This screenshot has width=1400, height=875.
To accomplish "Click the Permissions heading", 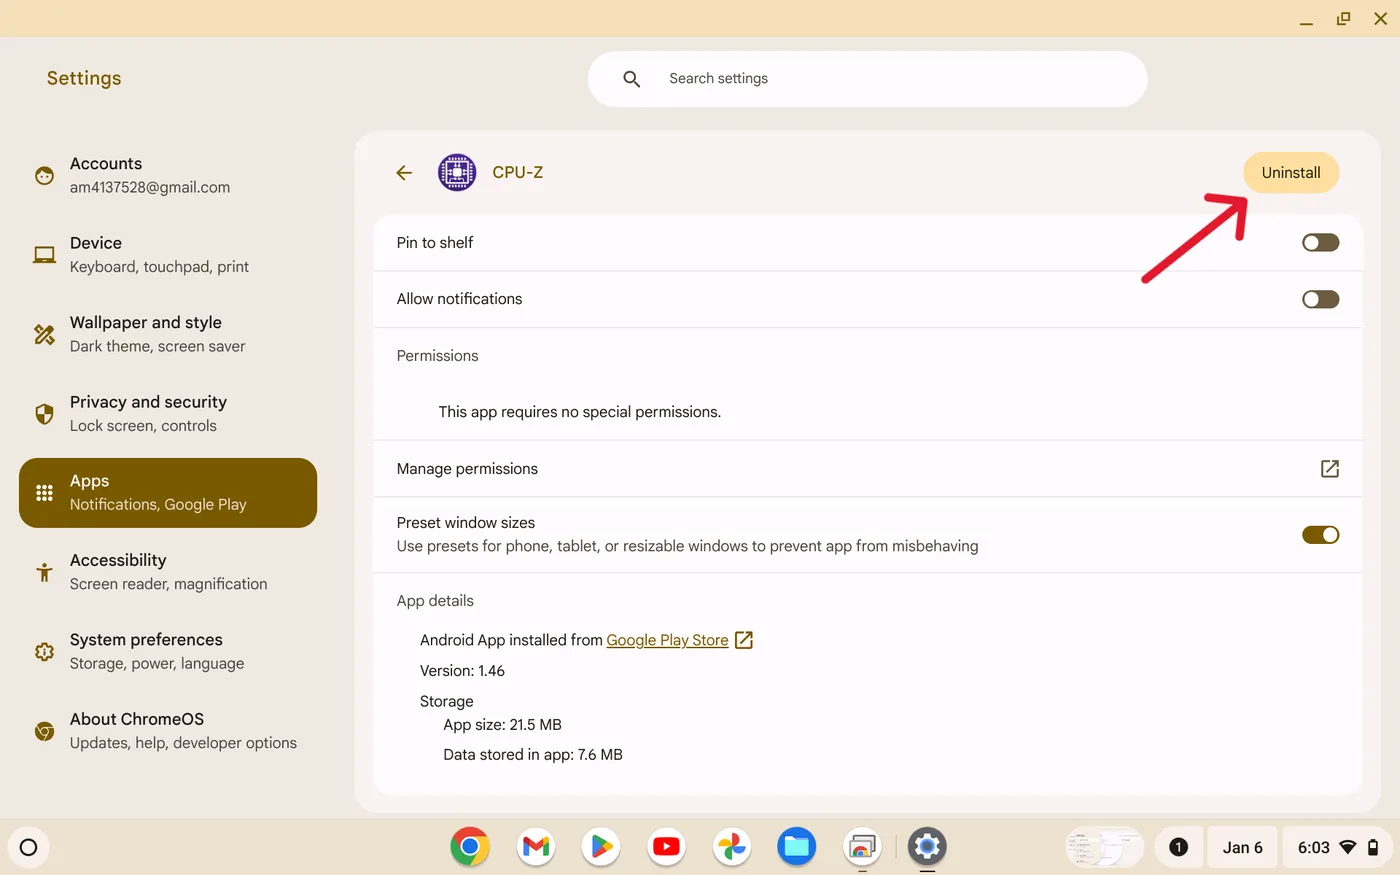I will [x=437, y=356].
